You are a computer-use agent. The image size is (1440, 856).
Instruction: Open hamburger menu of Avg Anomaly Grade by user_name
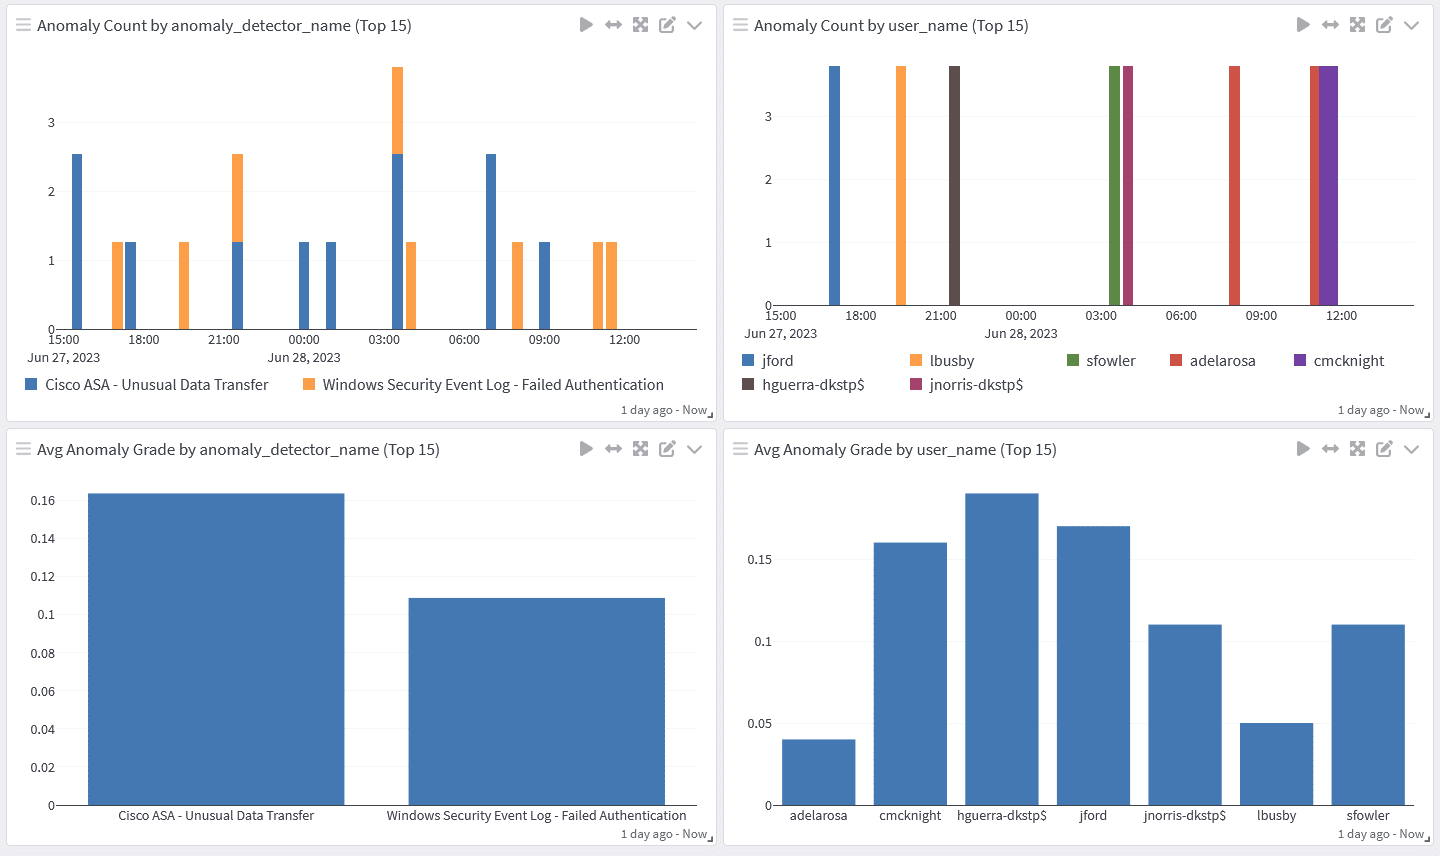point(740,449)
